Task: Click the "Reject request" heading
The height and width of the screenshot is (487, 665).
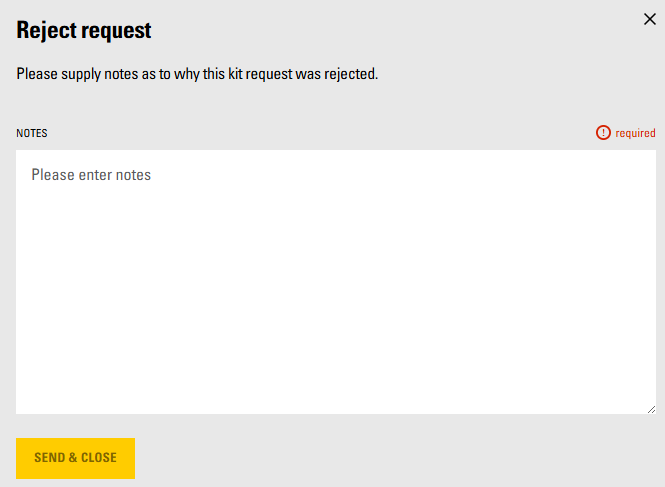Action: tap(84, 31)
